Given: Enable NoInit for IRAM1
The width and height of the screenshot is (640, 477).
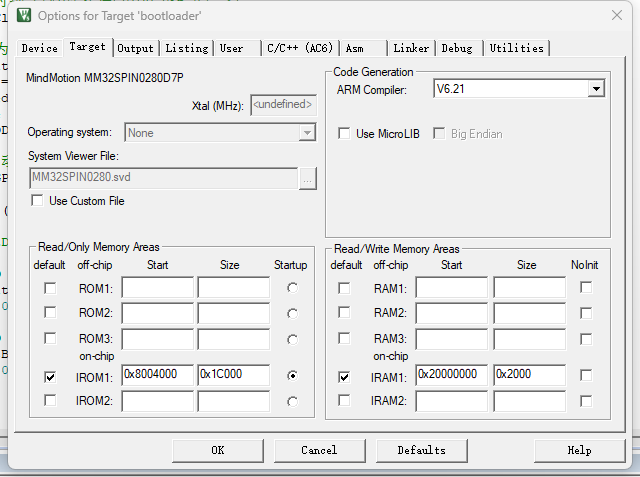Looking at the screenshot, I should pos(586,375).
